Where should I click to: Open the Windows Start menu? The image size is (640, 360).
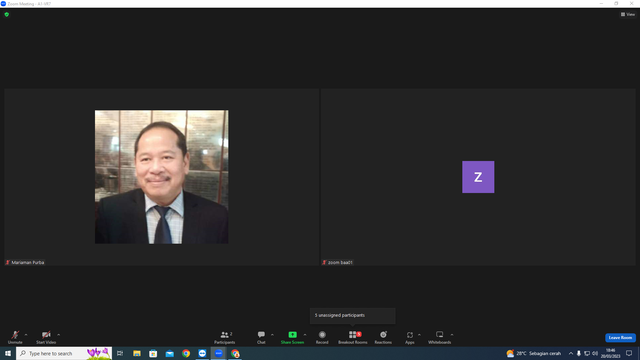[8, 353]
